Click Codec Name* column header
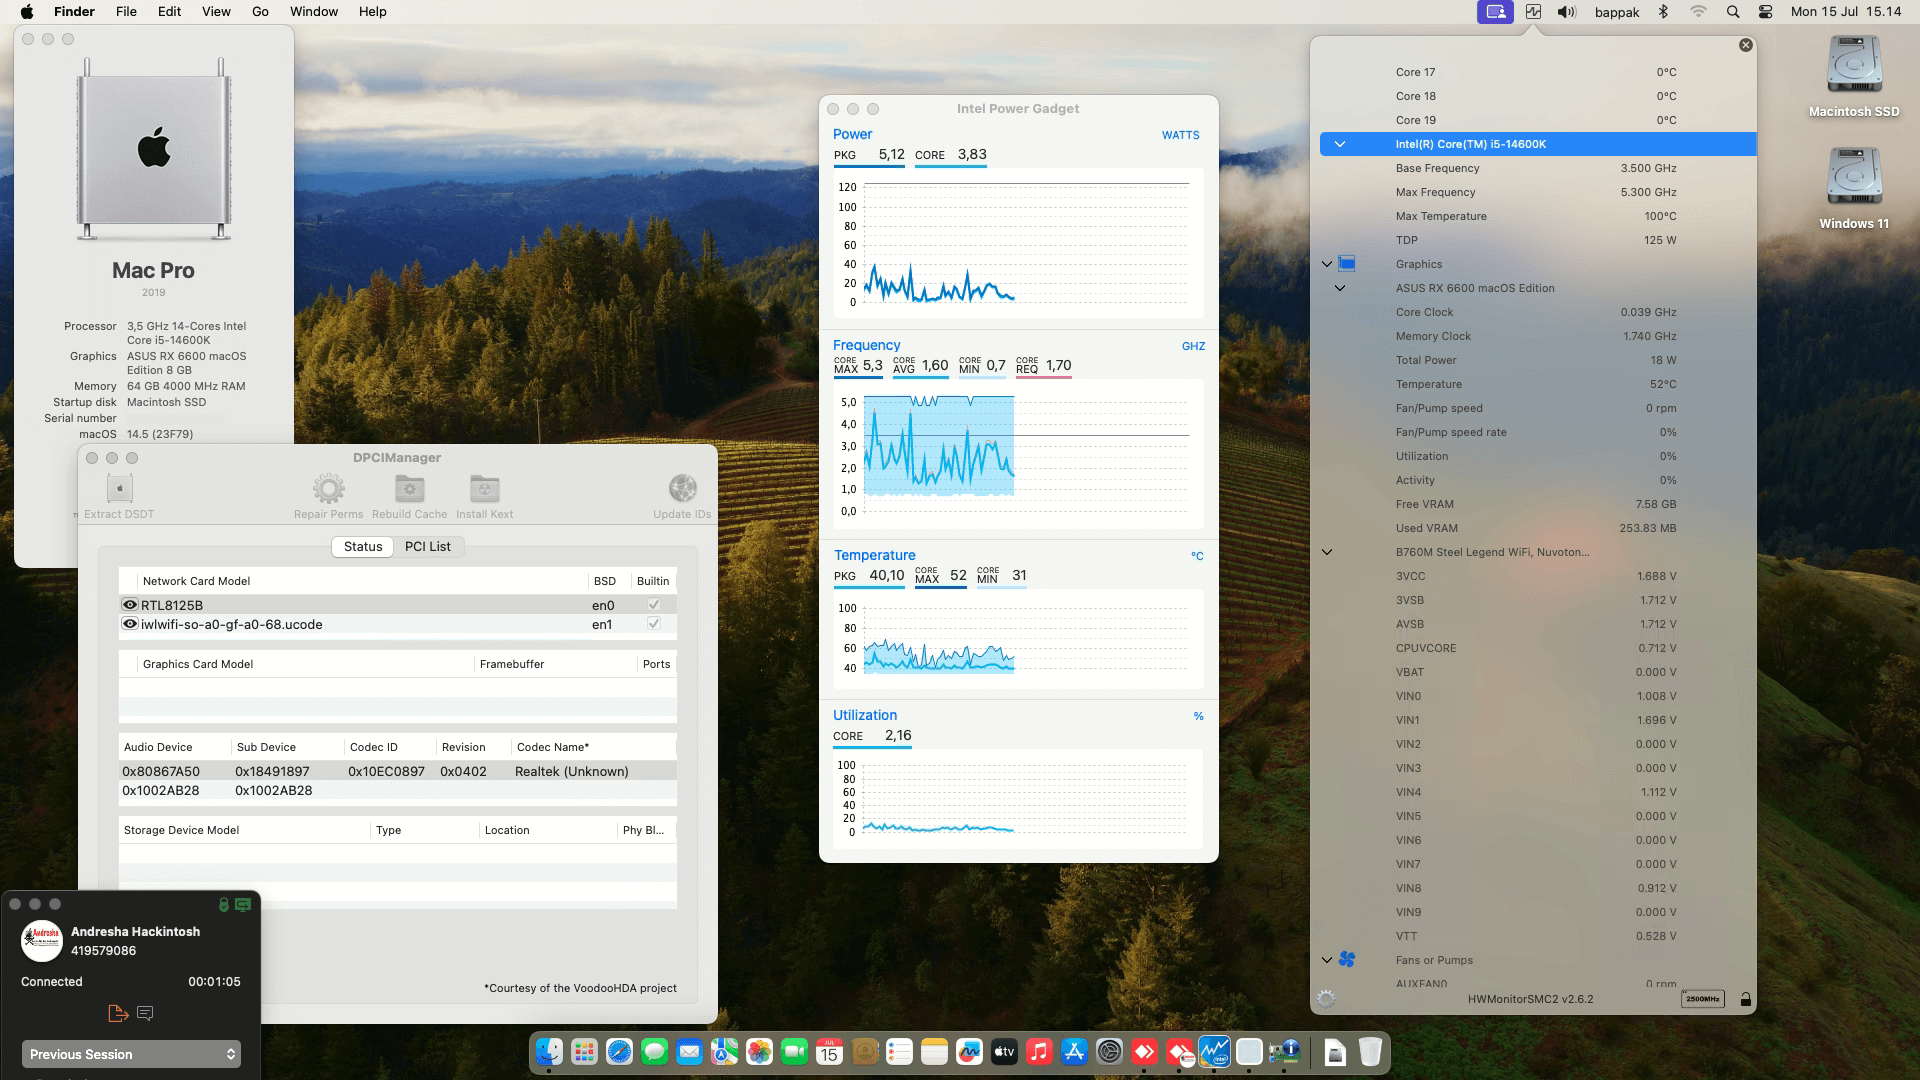1920x1080 pixels. click(x=592, y=747)
